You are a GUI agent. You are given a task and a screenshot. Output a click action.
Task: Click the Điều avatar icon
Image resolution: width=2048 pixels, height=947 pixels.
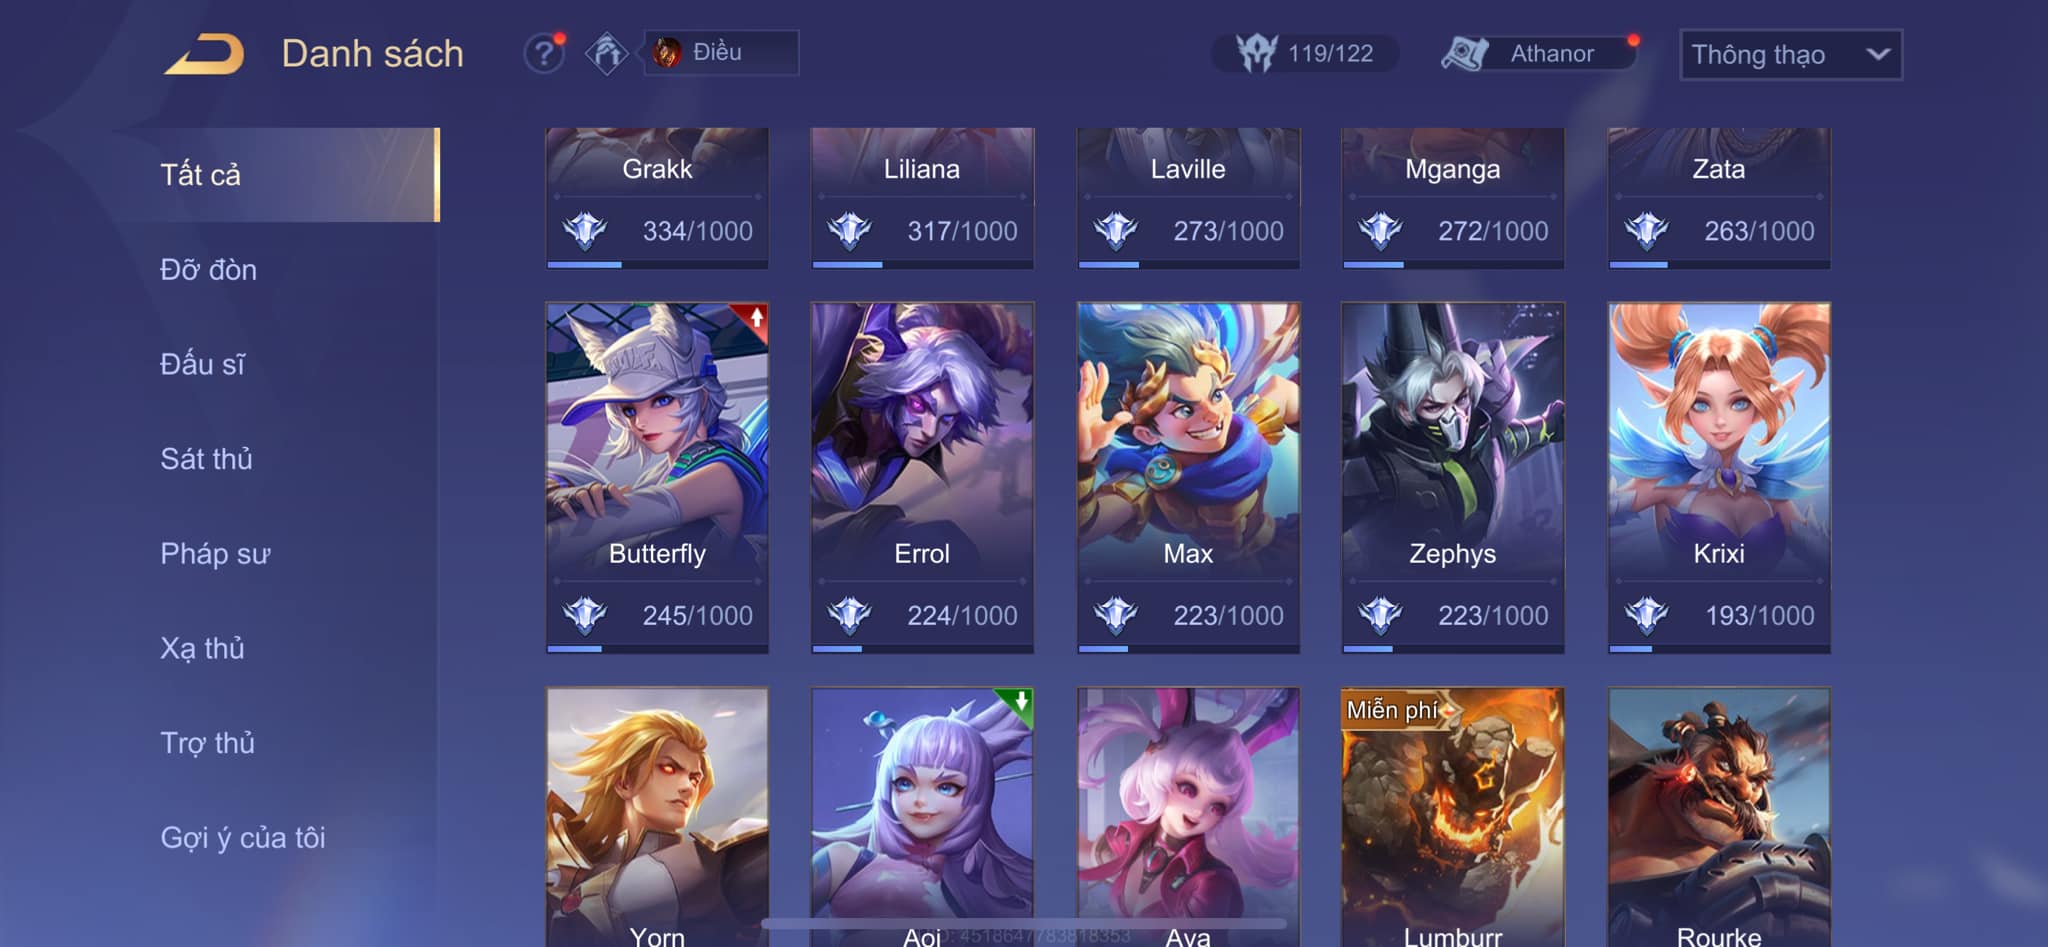pyautogui.click(x=667, y=52)
